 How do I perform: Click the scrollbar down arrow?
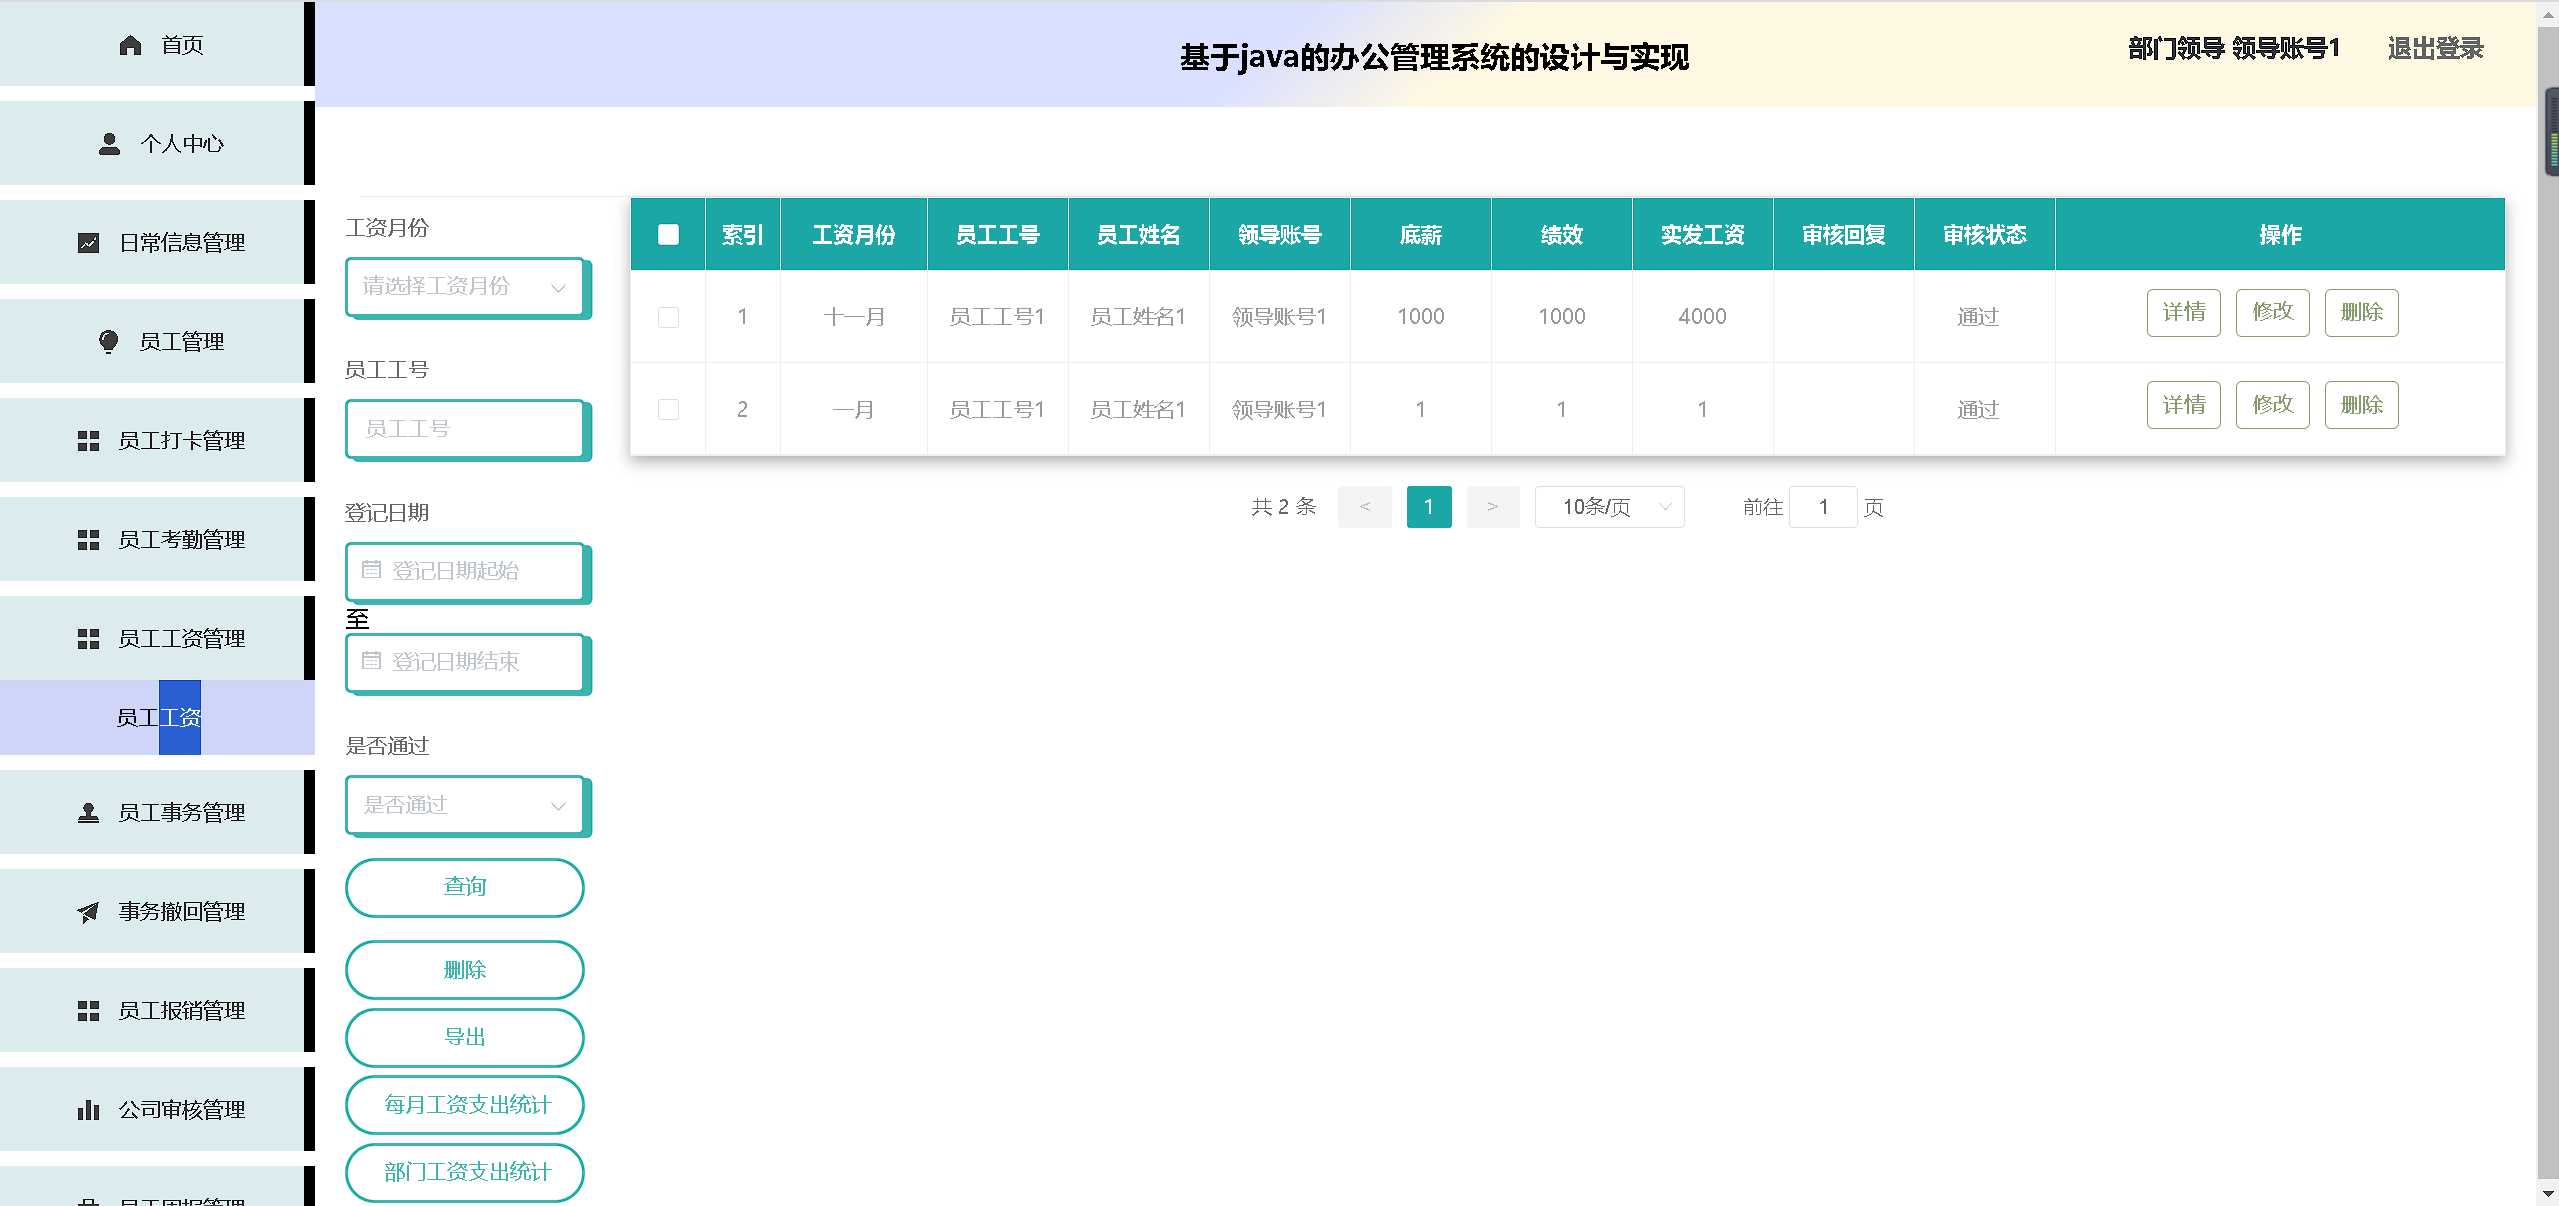tap(2548, 1194)
